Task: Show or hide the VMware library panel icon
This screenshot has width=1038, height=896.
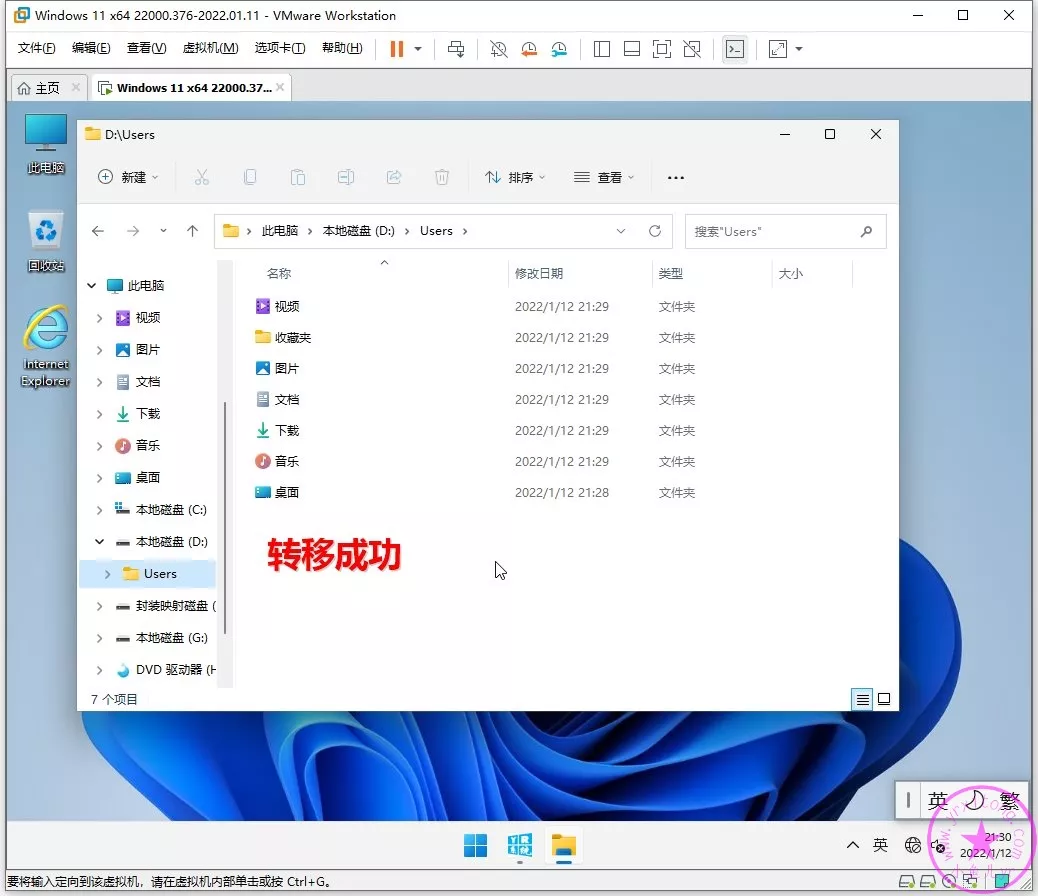Action: (x=601, y=48)
